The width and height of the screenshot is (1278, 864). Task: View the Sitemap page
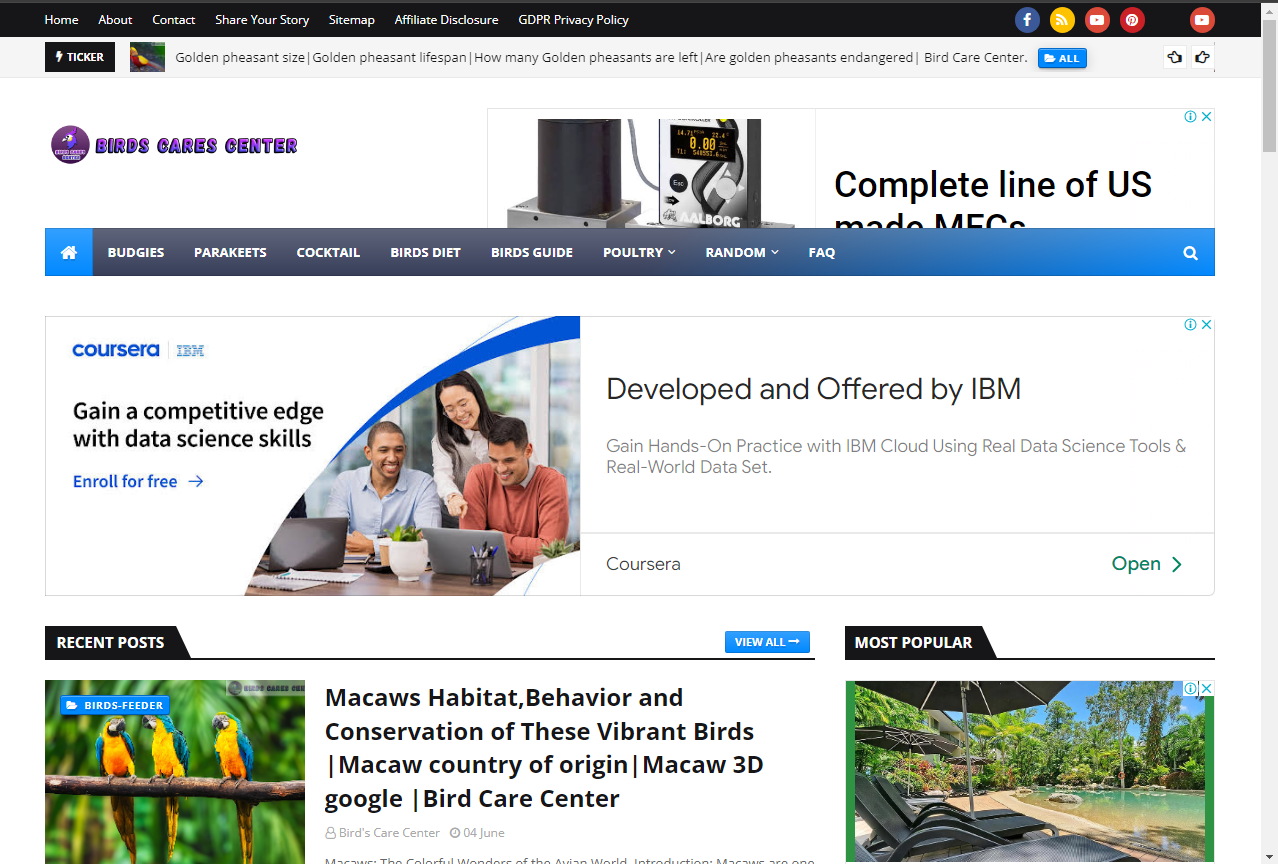tap(352, 20)
